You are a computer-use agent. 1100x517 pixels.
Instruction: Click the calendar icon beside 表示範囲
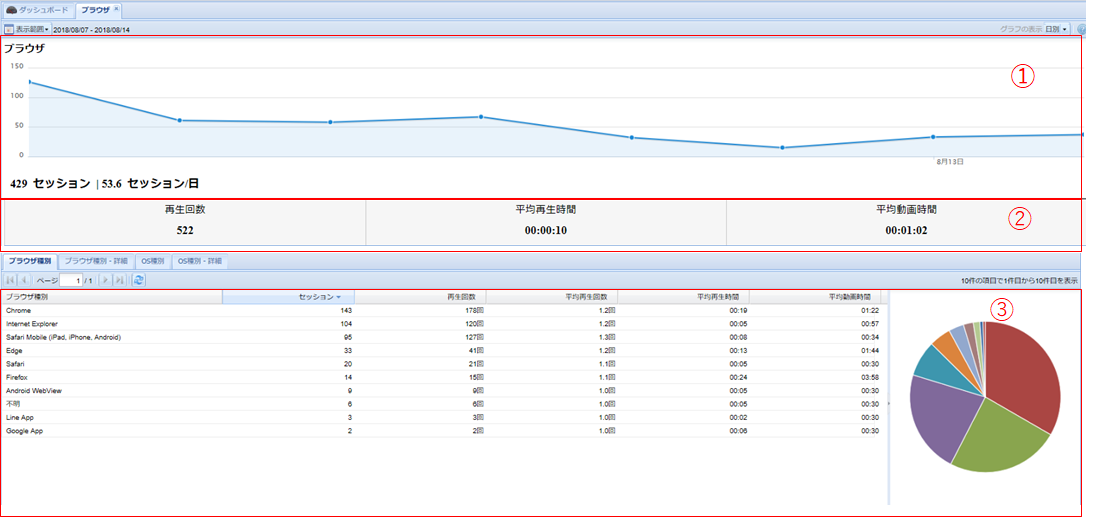coord(9,29)
